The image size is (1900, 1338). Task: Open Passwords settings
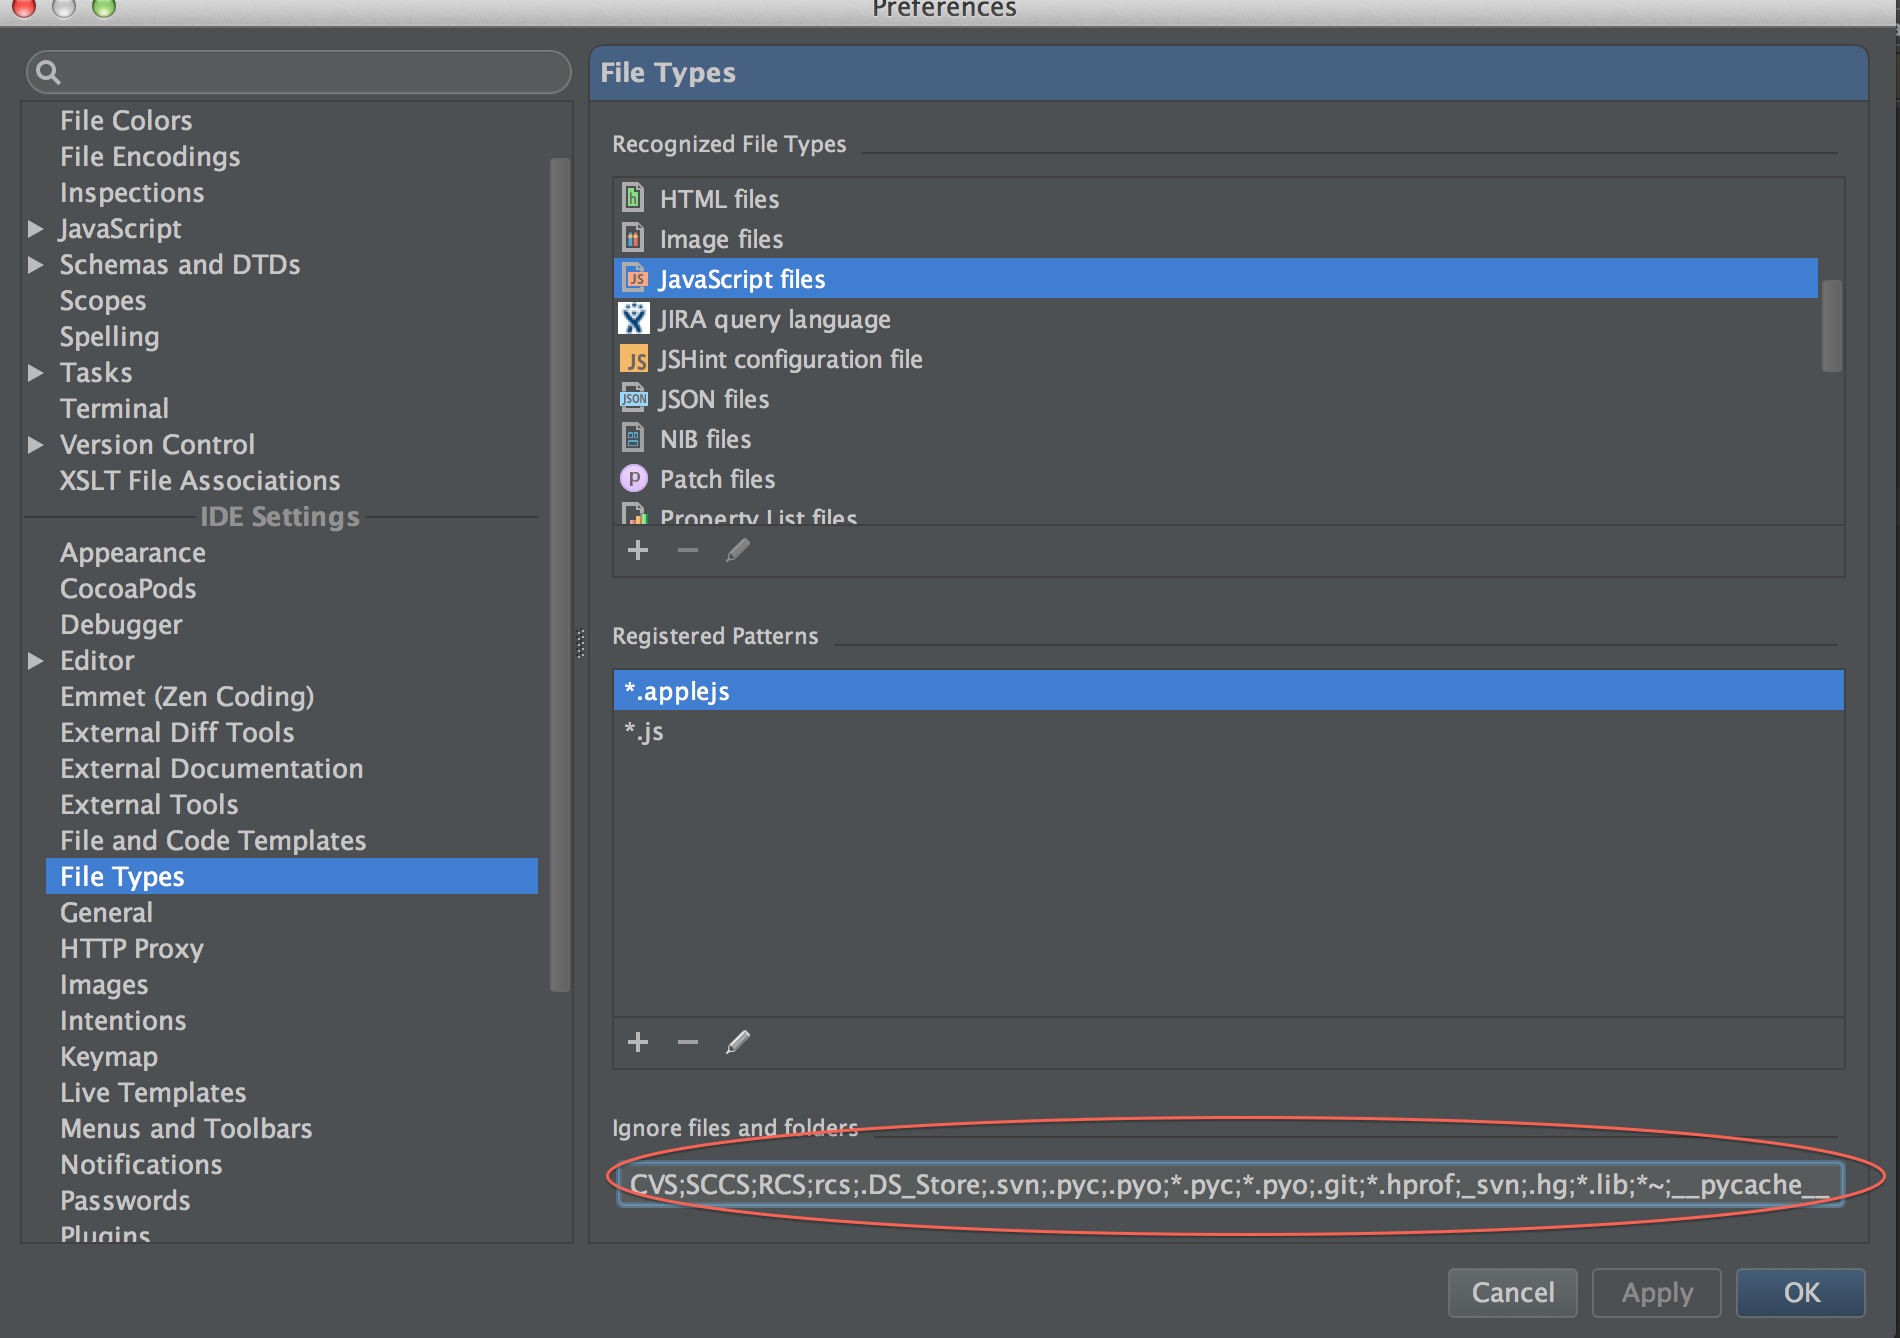click(125, 1201)
